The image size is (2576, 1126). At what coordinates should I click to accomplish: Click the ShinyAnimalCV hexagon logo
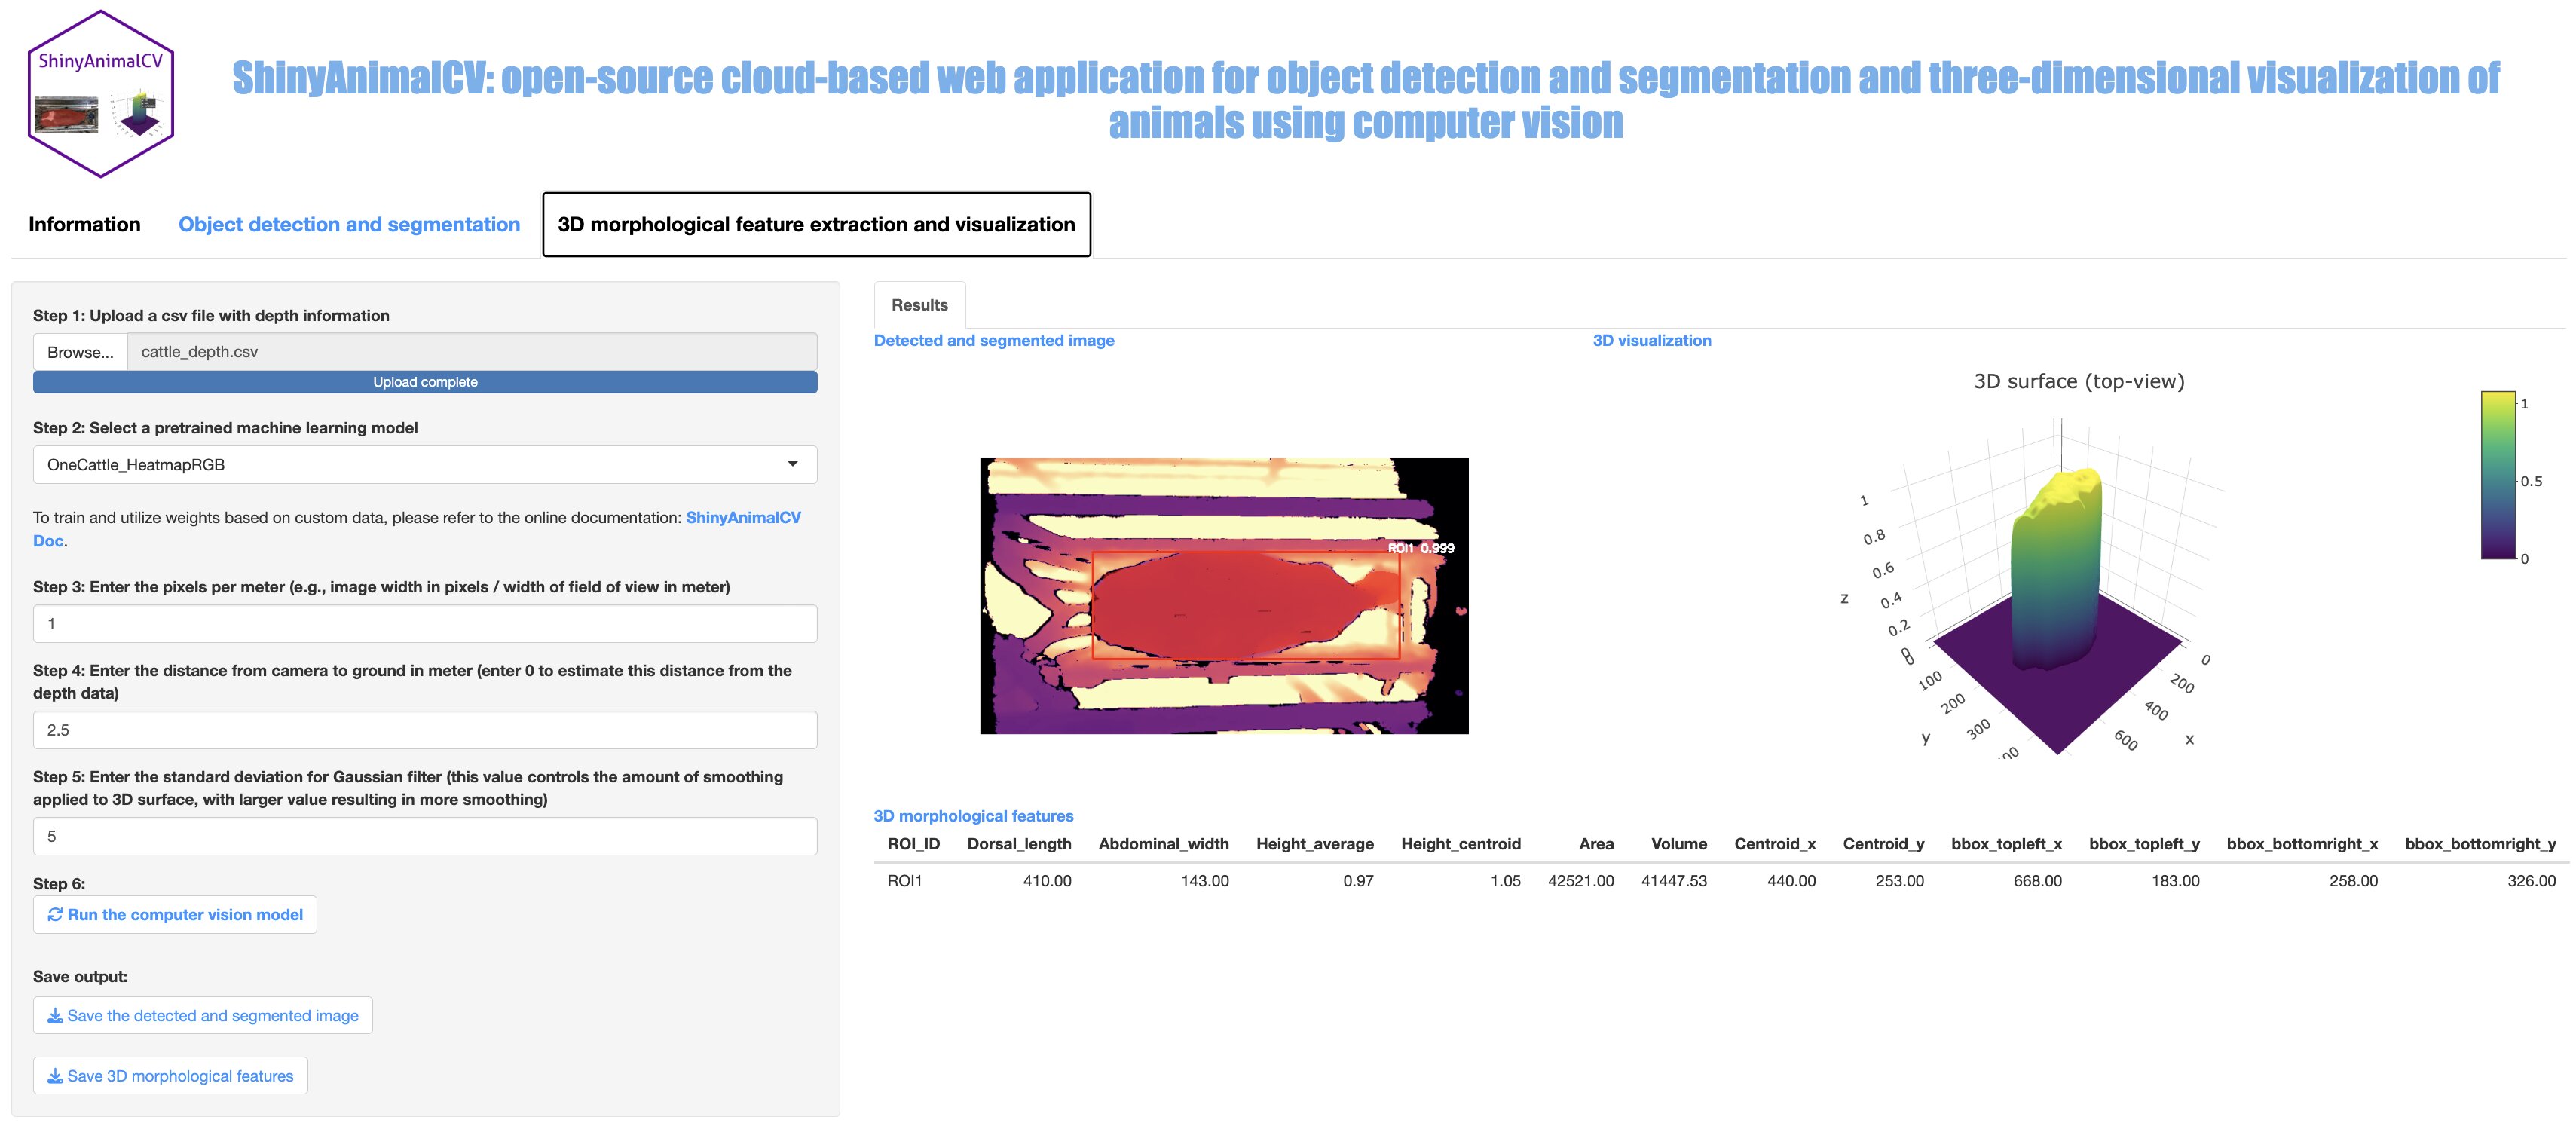(100, 94)
